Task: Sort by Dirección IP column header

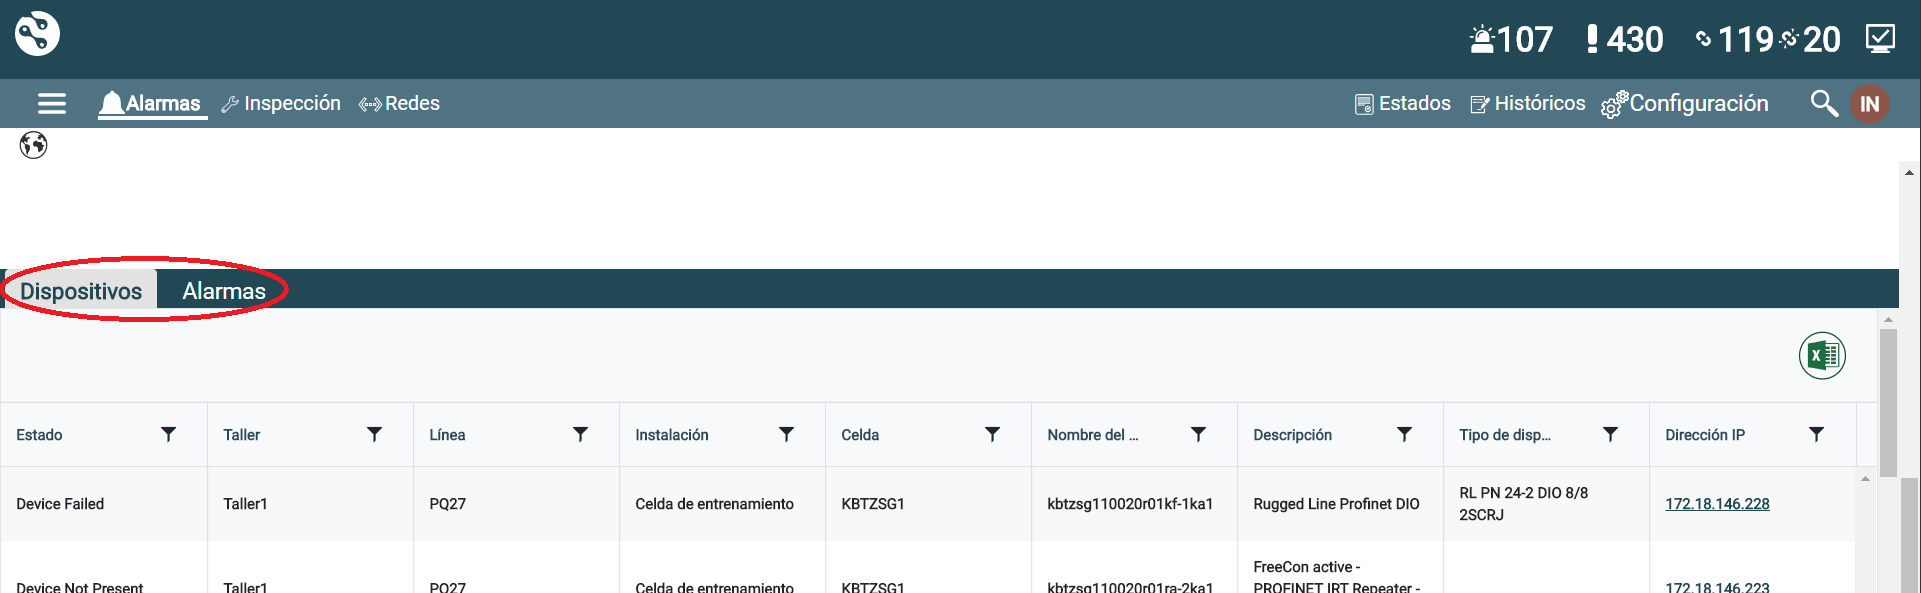Action: [1705, 435]
